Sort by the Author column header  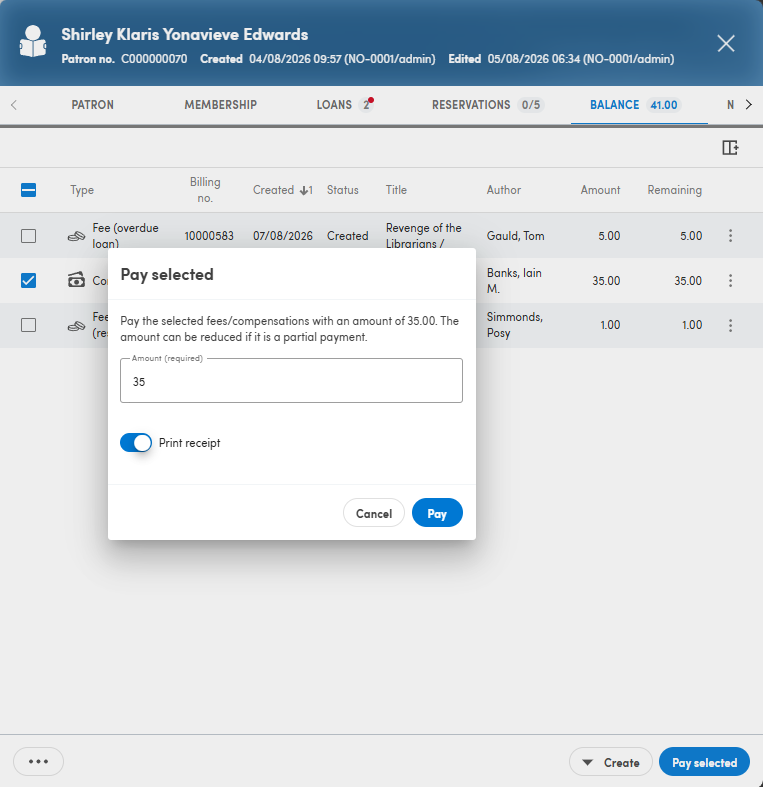point(503,190)
